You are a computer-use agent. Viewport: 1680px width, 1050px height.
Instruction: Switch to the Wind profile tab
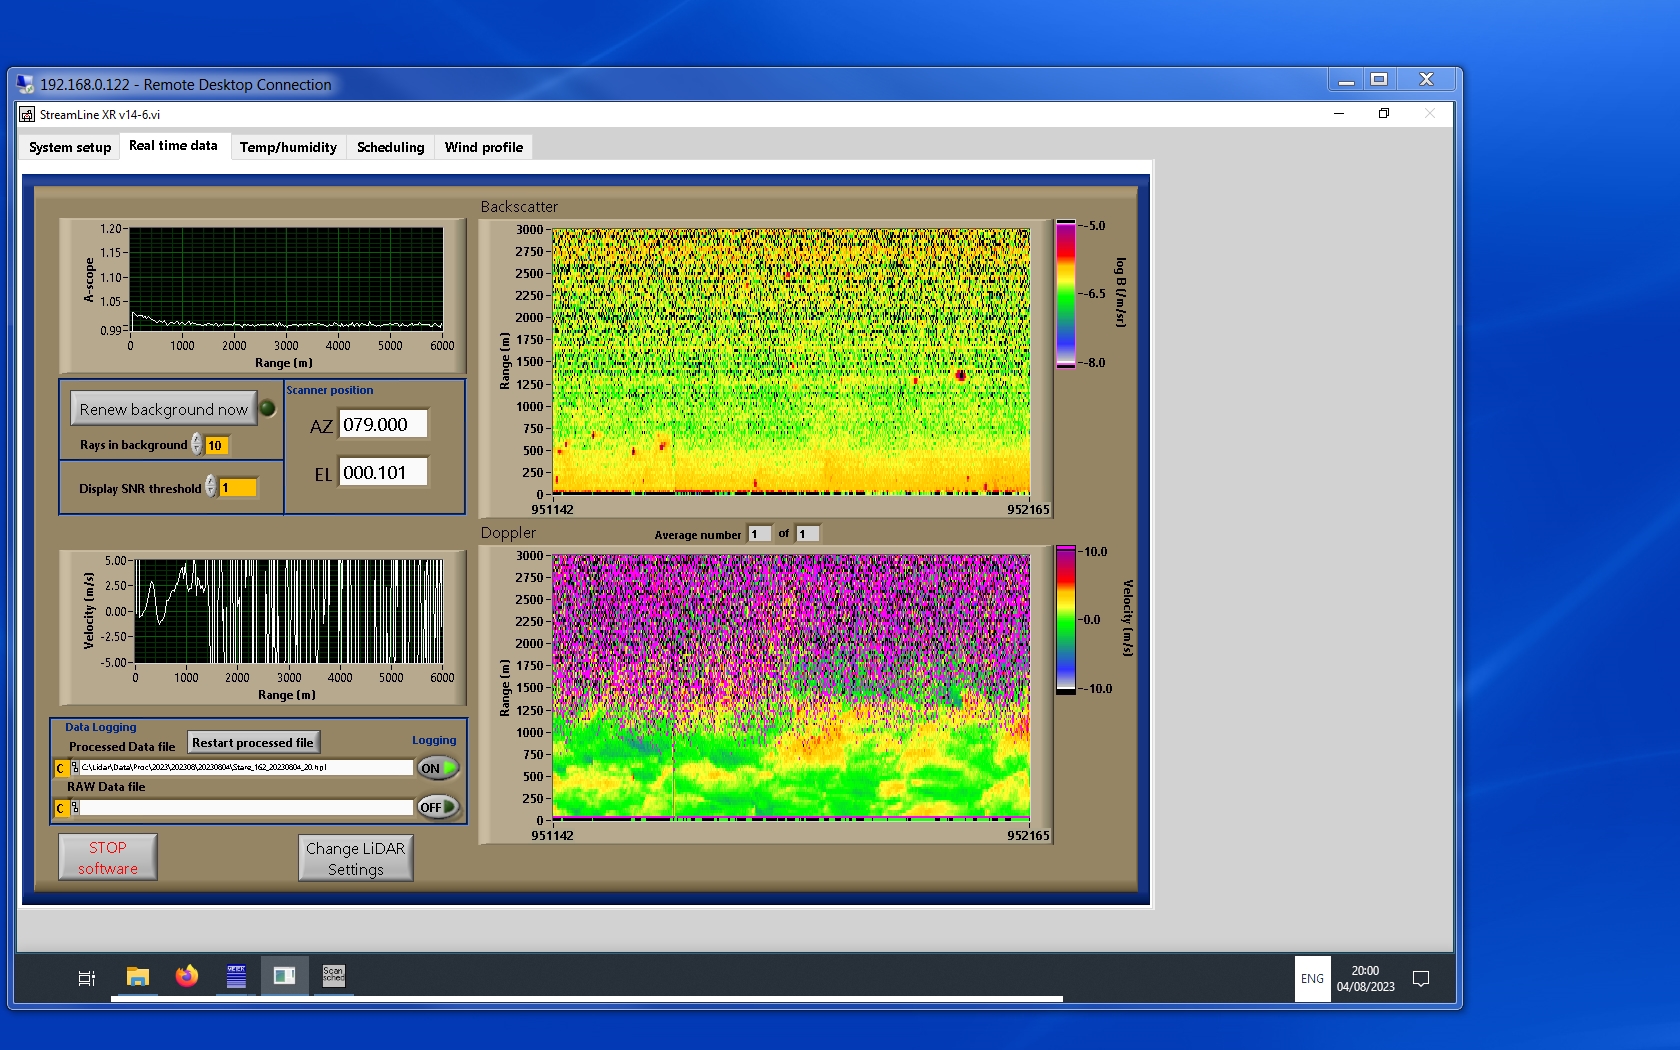(484, 147)
